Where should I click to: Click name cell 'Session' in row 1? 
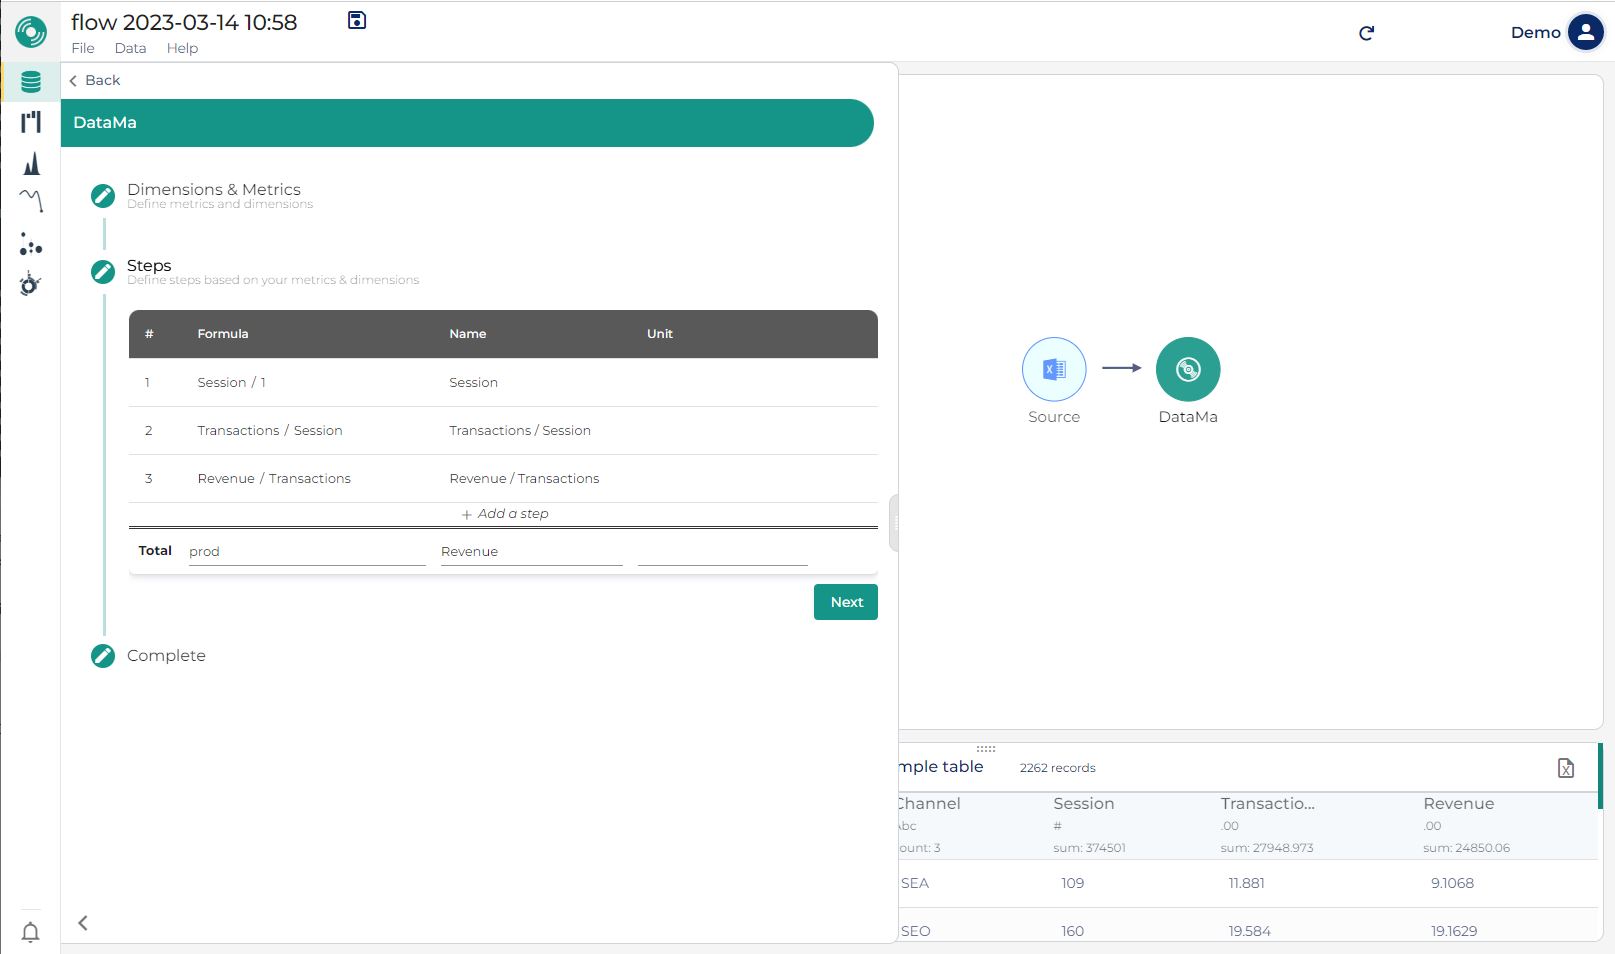[473, 382]
